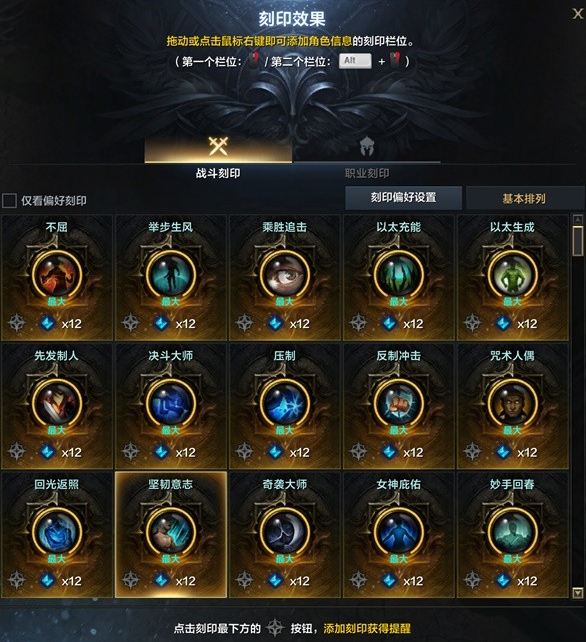586x642 pixels.
Task: Click scrollbar down arrow of engraving list
Action: coord(577,592)
